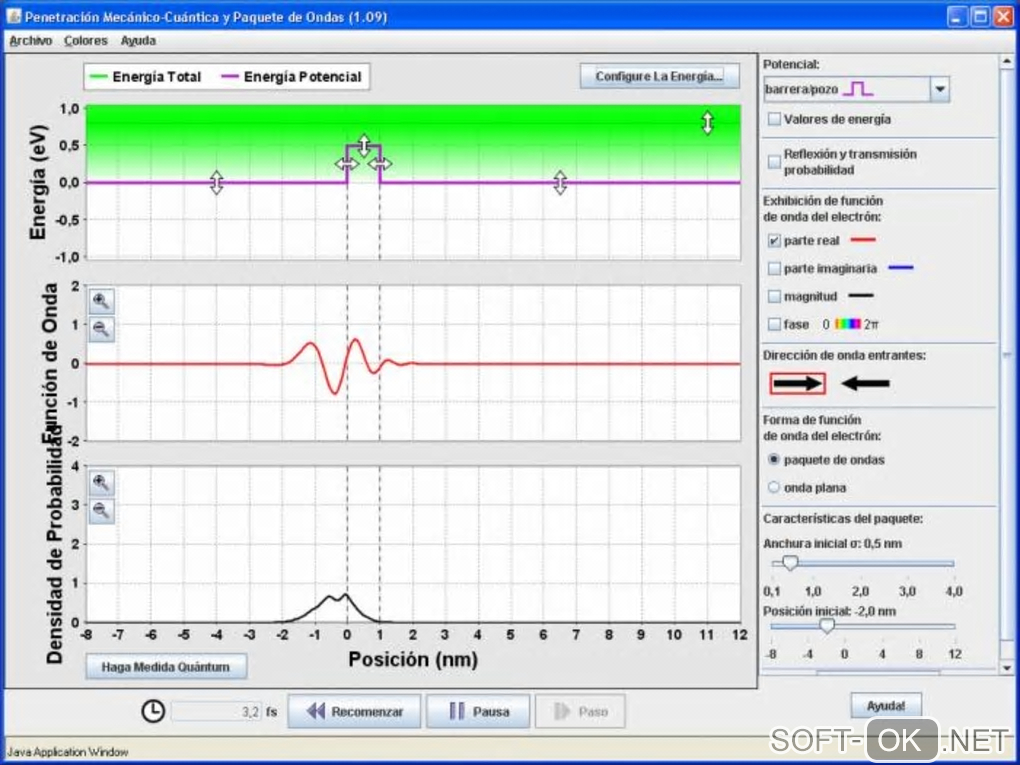Zoom in on the wave function plot
1020x765 pixels.
101,301
